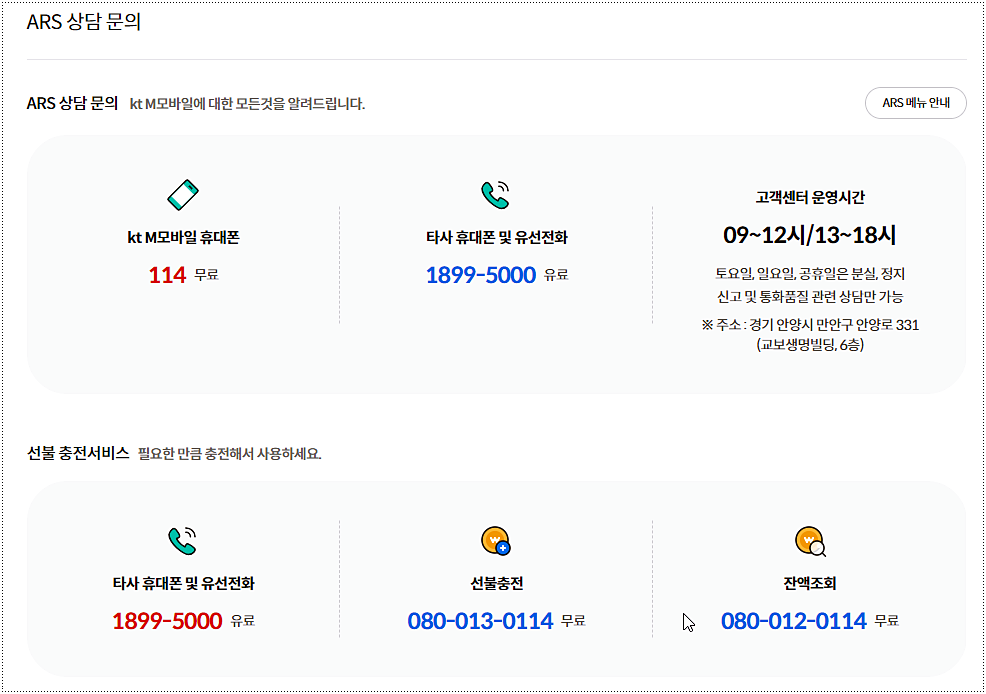Image resolution: width=986 pixels, height=694 pixels.
Task: Click the 선불충전 label text
Action: [x=497, y=584]
